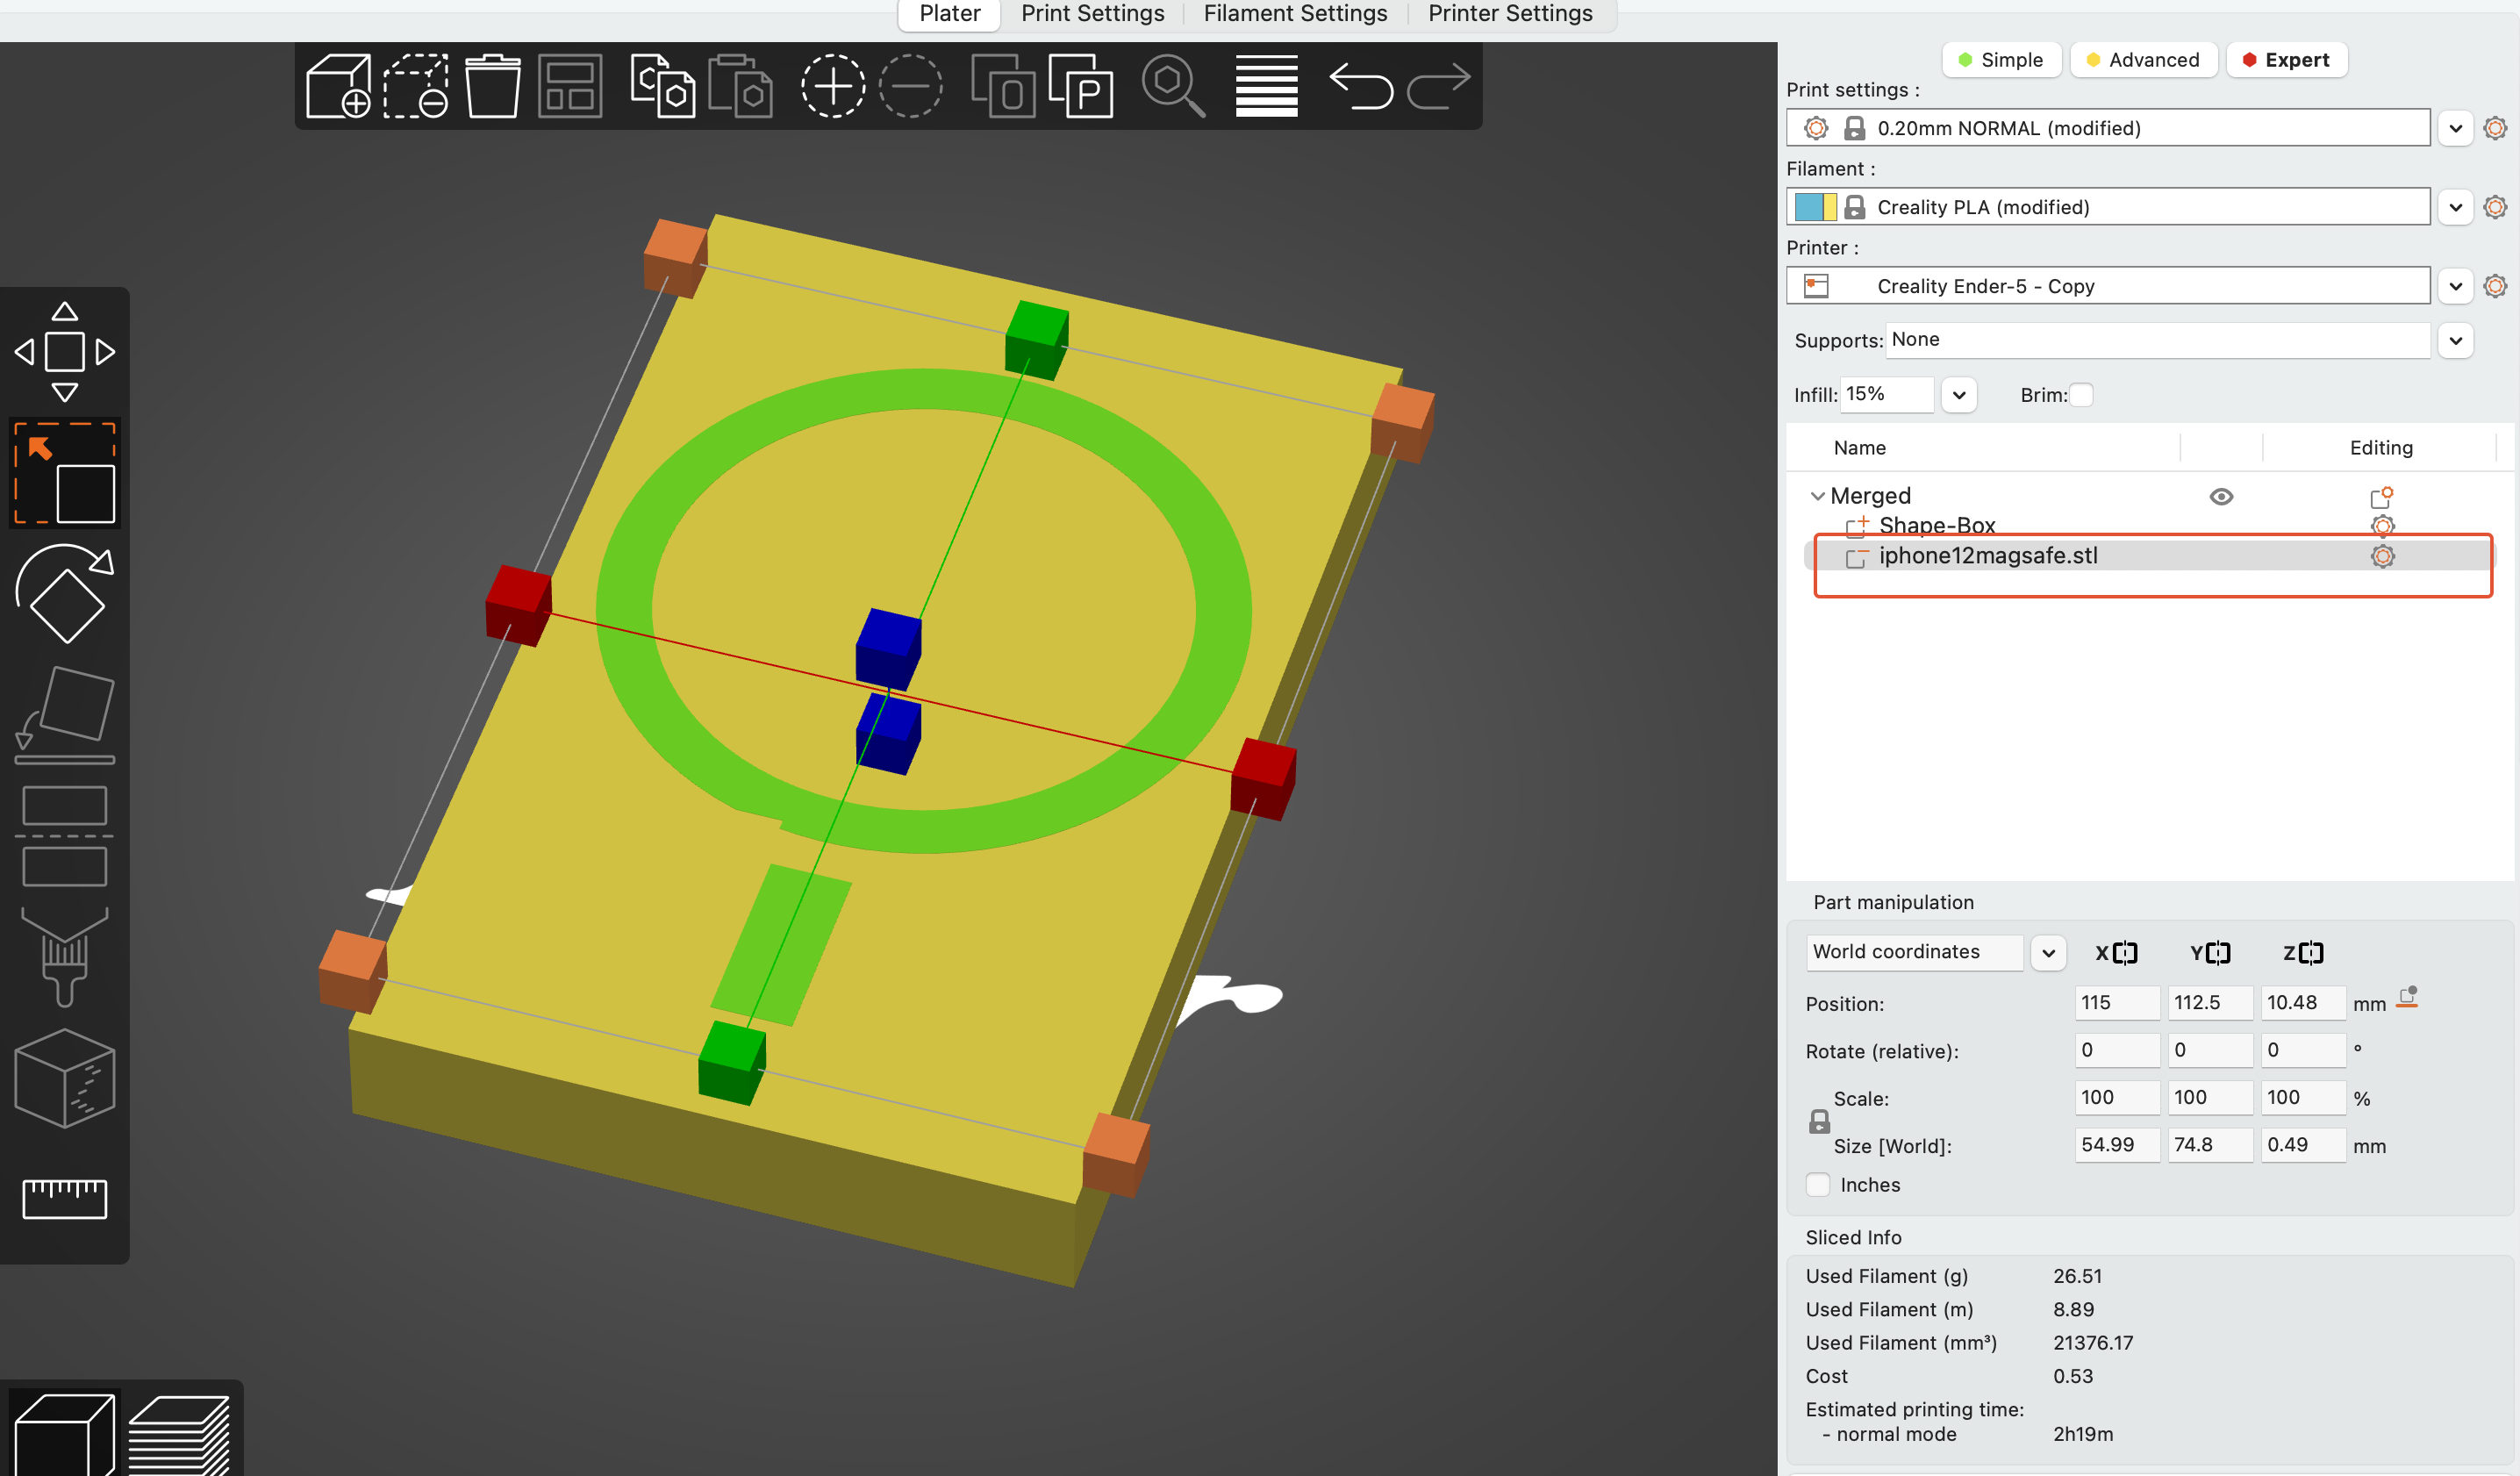Open the Filament preset dropdown
The width and height of the screenshot is (2520, 1476).
[x=2455, y=207]
